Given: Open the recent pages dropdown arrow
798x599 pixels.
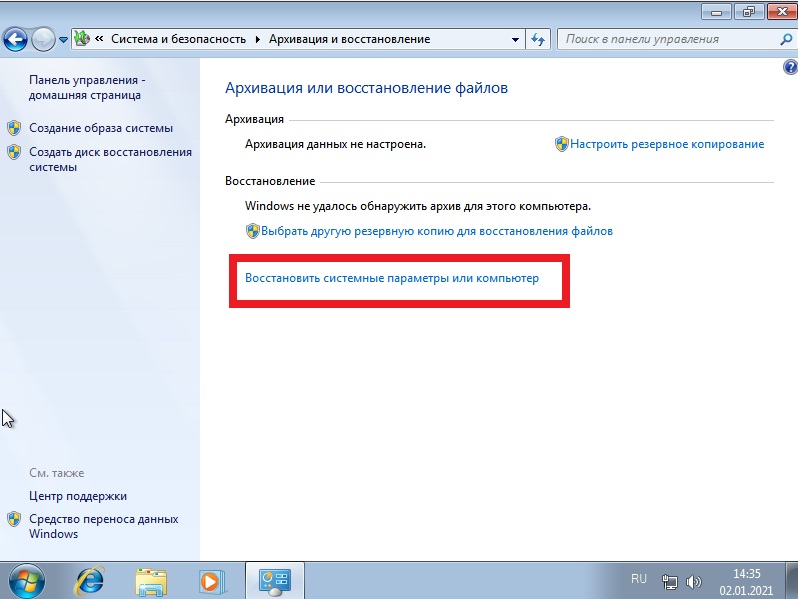Looking at the screenshot, I should coord(63,40).
